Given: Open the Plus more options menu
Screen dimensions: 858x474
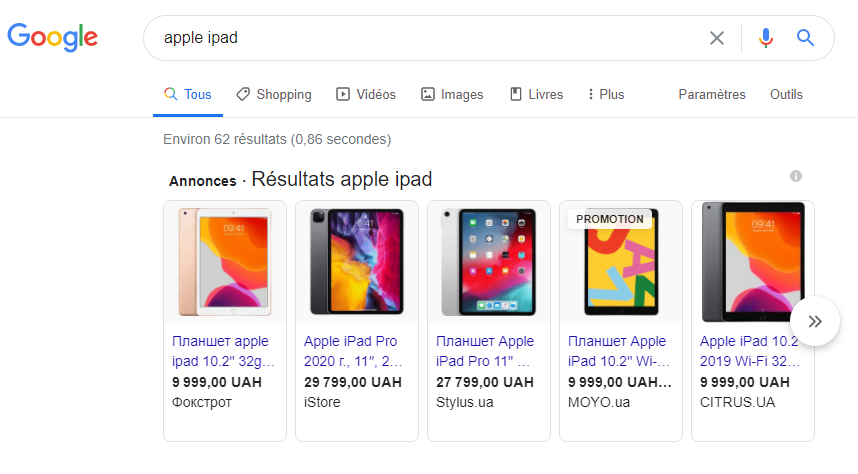Looking at the screenshot, I should [605, 94].
